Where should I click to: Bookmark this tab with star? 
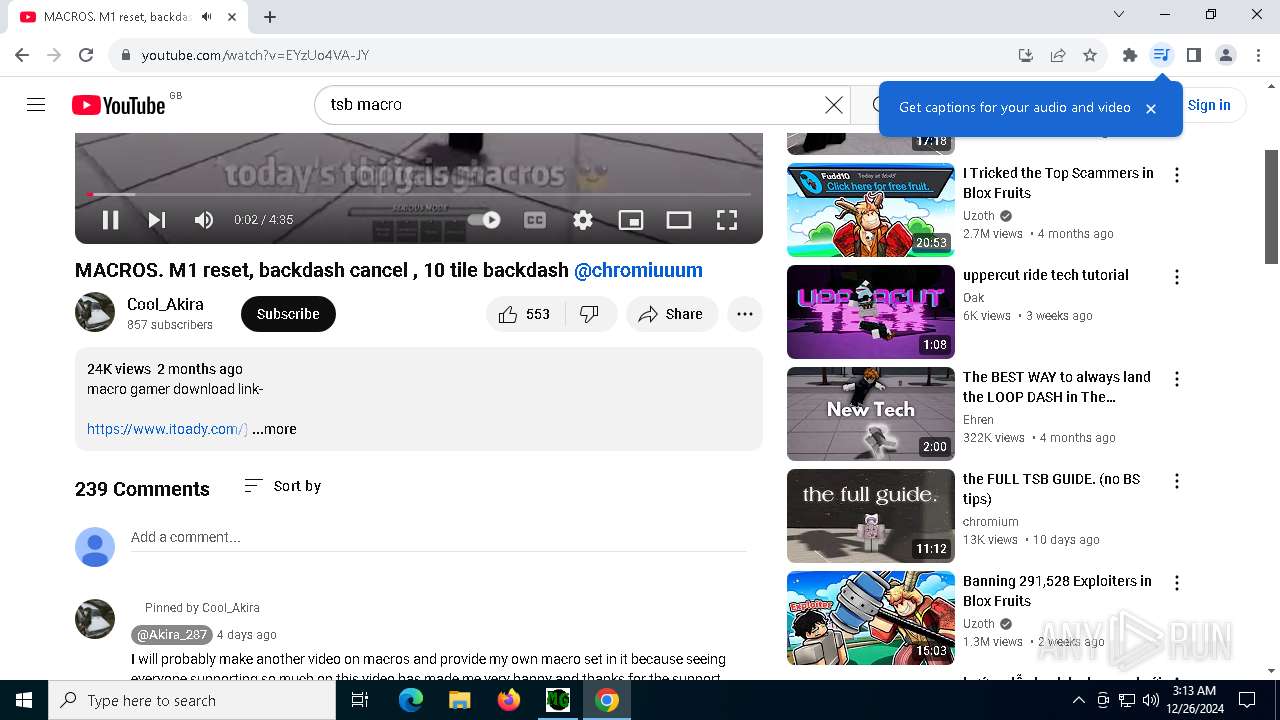point(1090,55)
